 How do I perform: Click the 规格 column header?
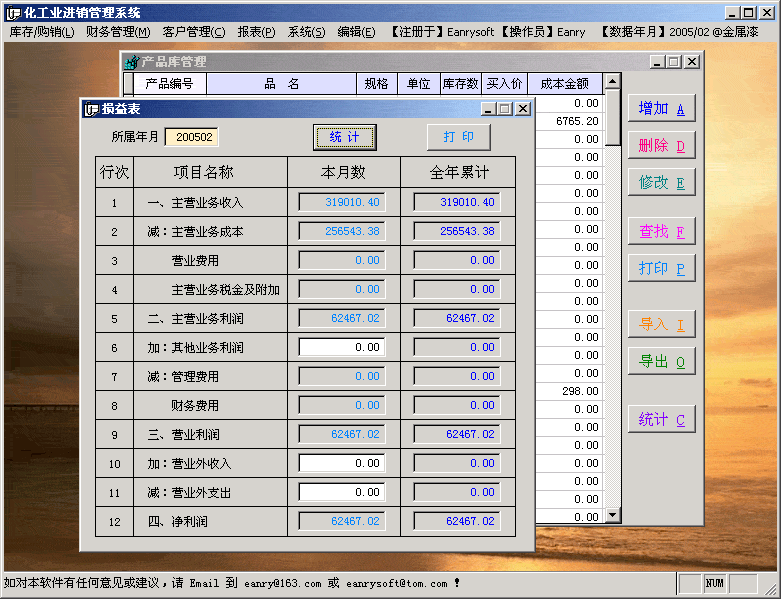(377, 84)
